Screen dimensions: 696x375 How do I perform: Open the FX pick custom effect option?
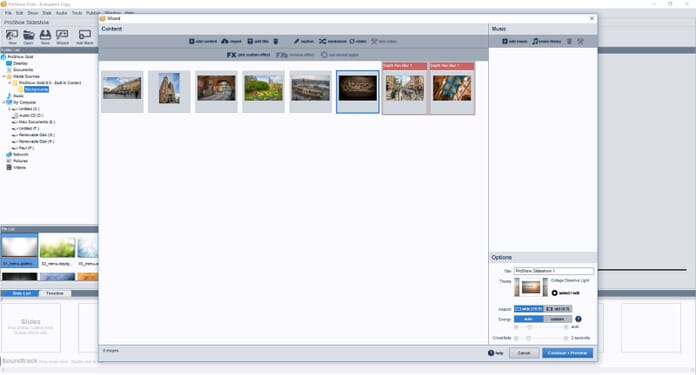tap(249, 55)
